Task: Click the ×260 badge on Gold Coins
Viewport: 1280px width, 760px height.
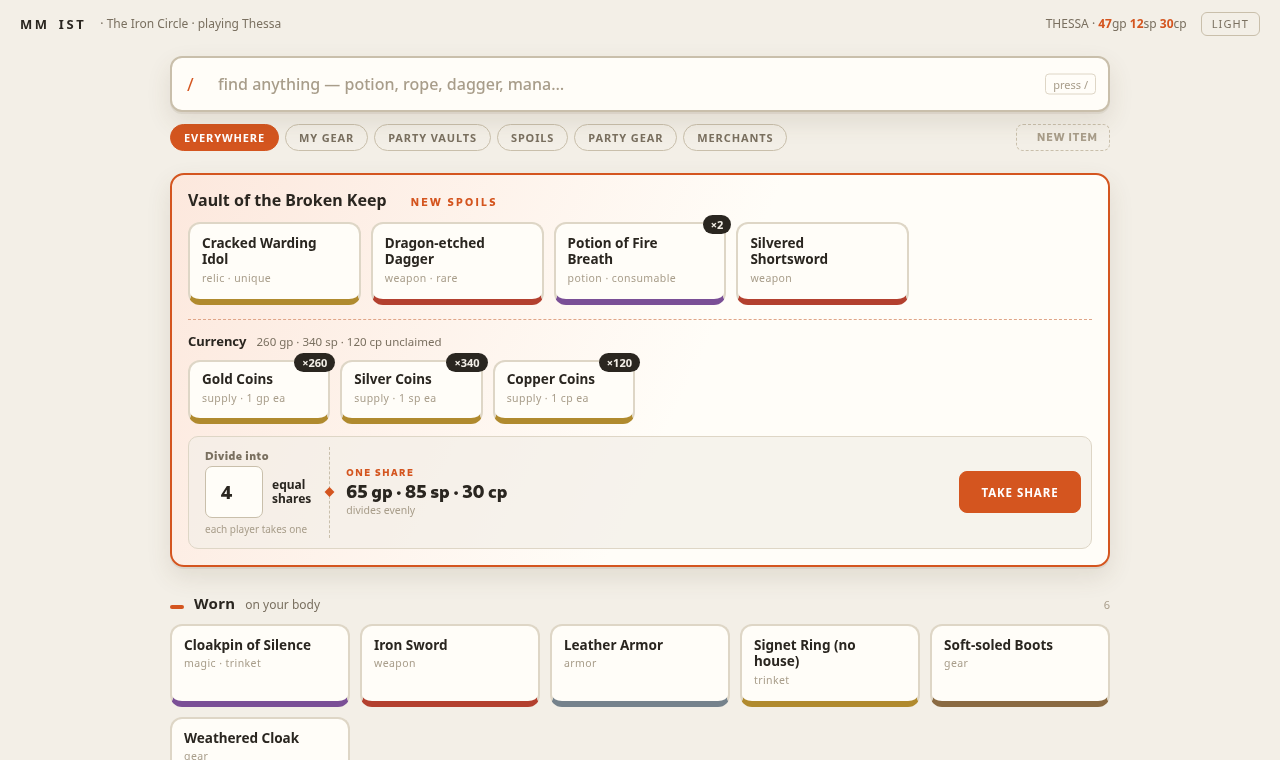Action: [x=315, y=363]
